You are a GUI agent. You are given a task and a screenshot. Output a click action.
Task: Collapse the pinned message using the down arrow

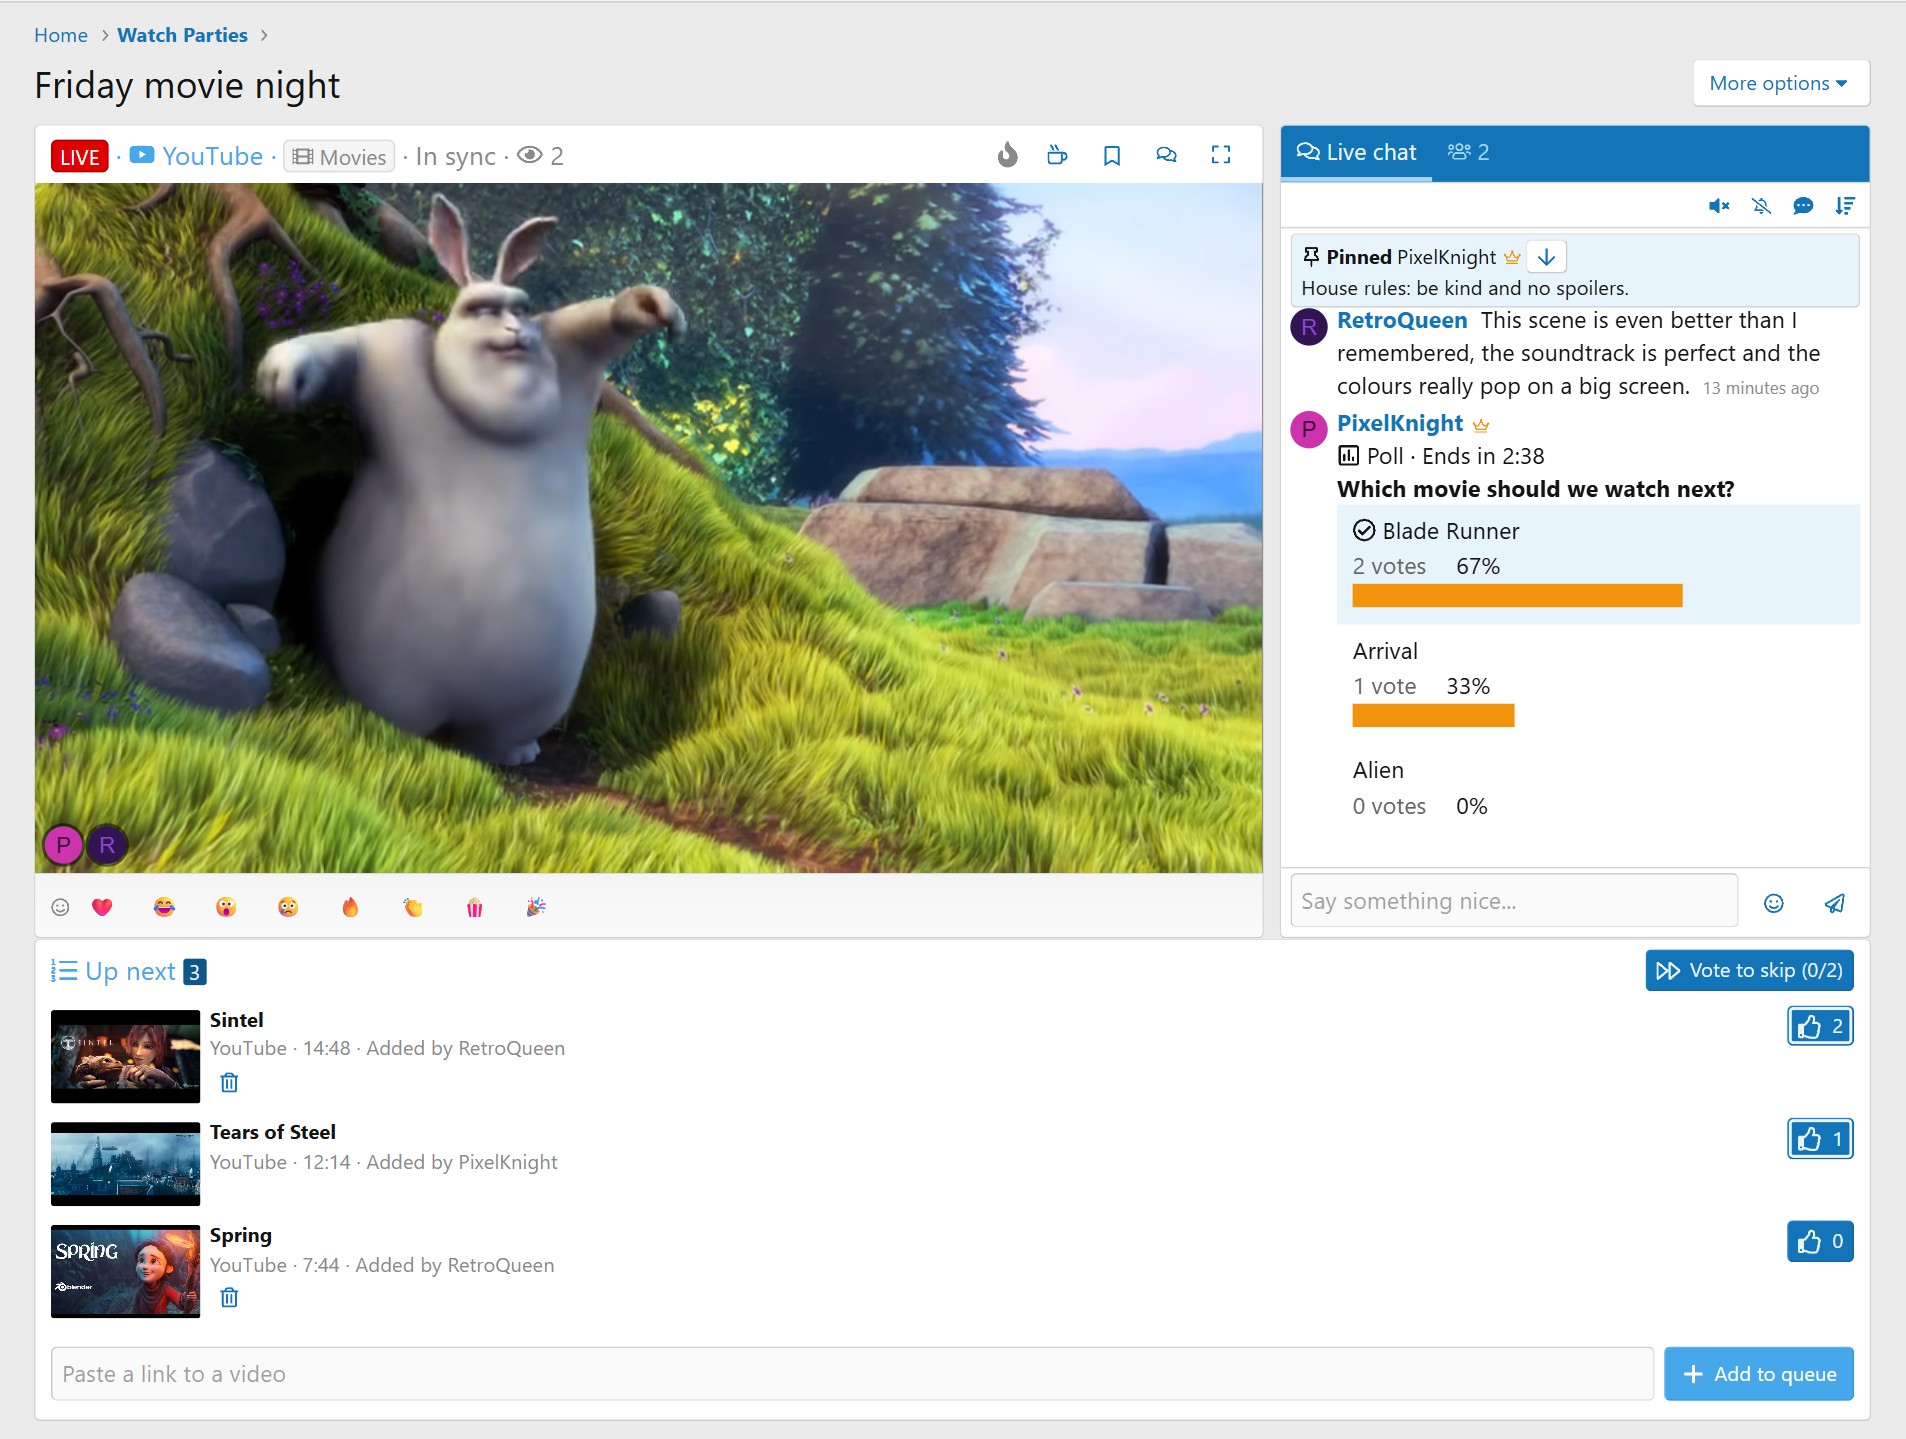point(1546,257)
